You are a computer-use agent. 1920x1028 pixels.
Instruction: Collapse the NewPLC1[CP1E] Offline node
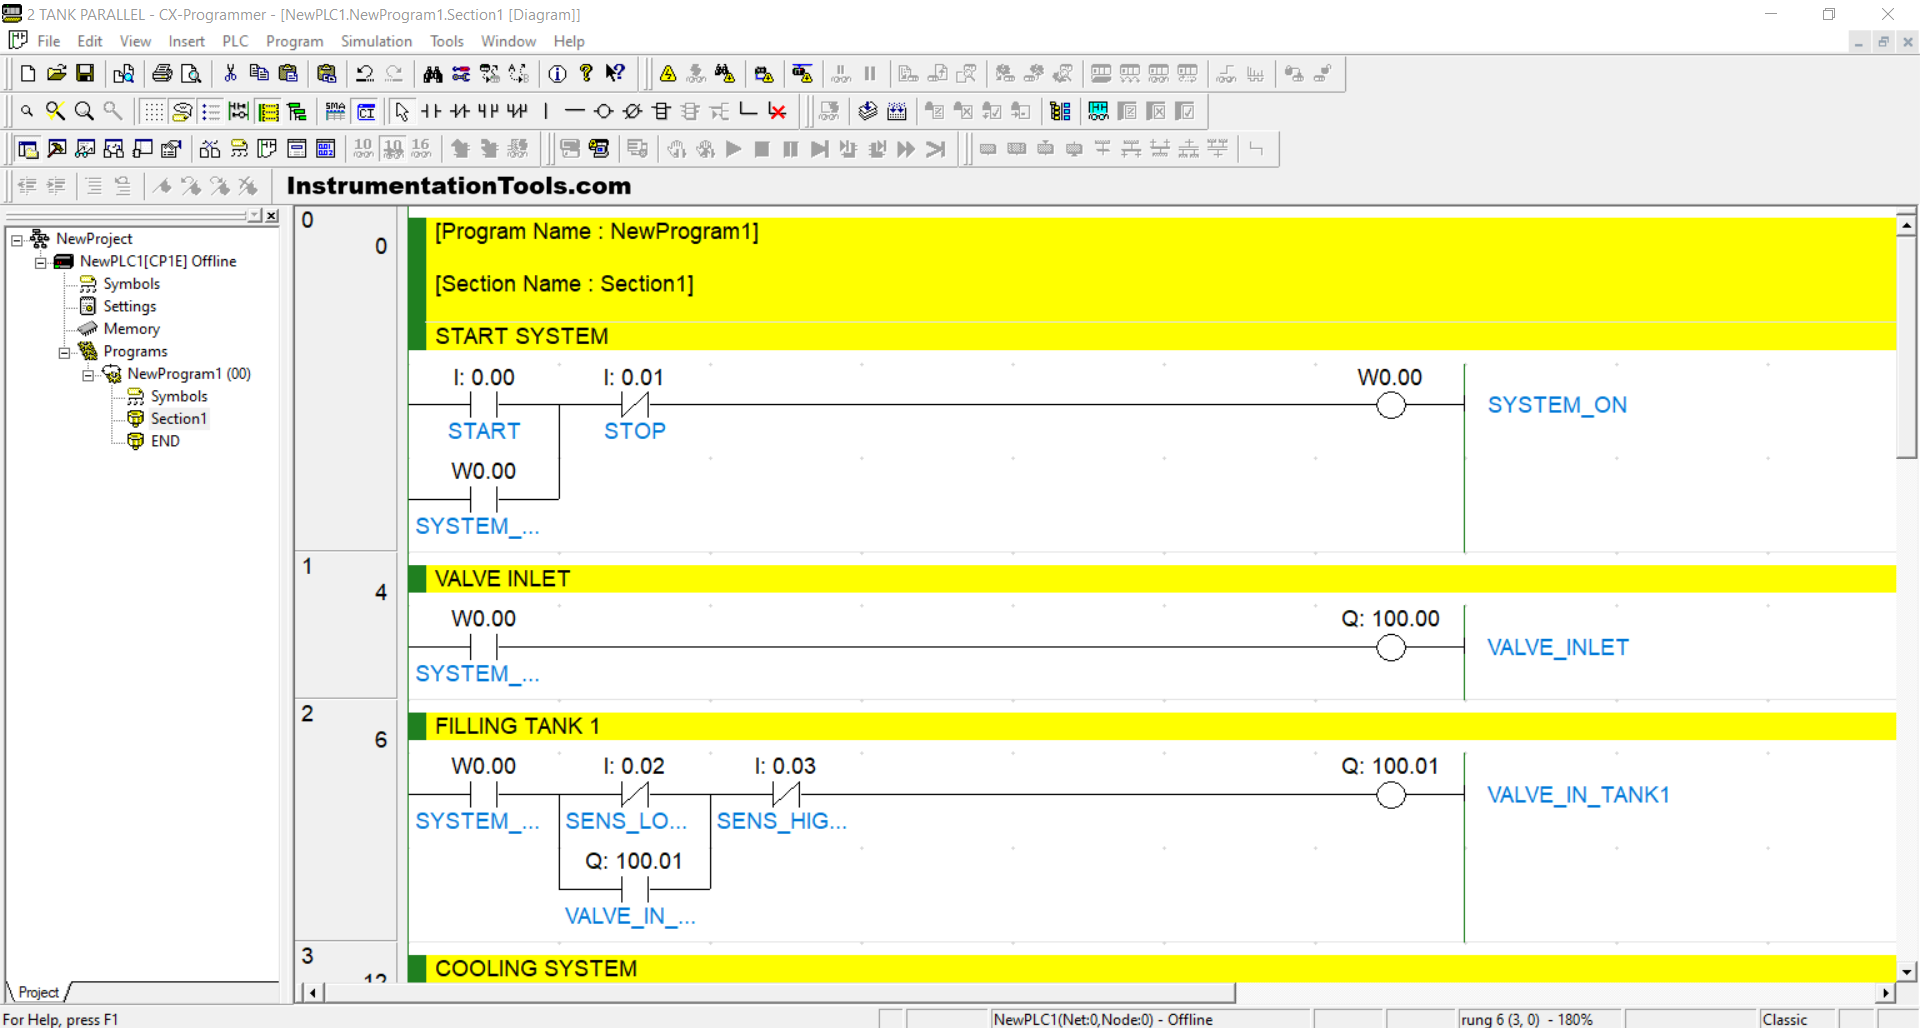click(41, 262)
